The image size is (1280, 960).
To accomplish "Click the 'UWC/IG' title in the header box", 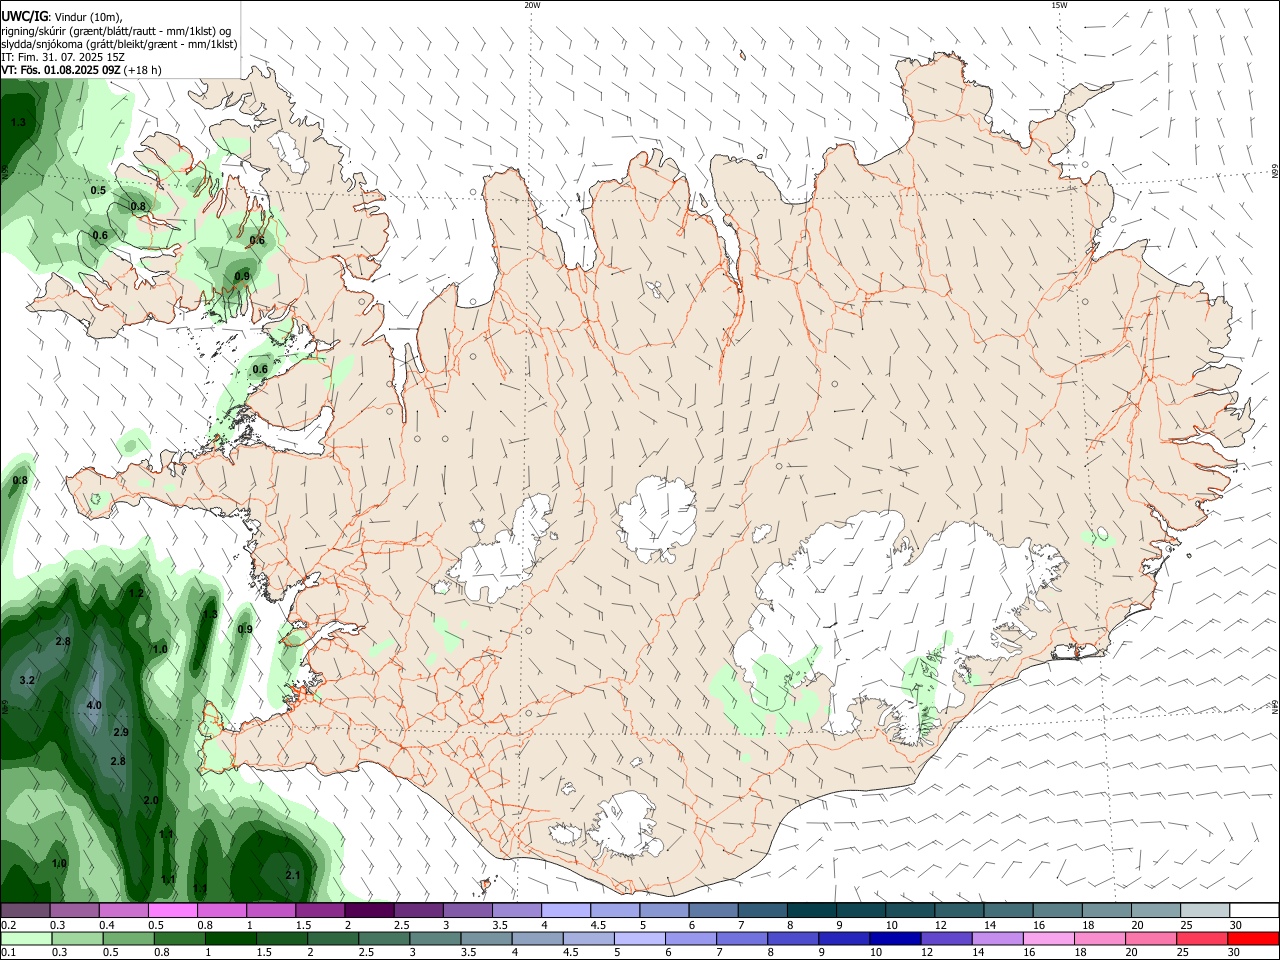I will [24, 15].
